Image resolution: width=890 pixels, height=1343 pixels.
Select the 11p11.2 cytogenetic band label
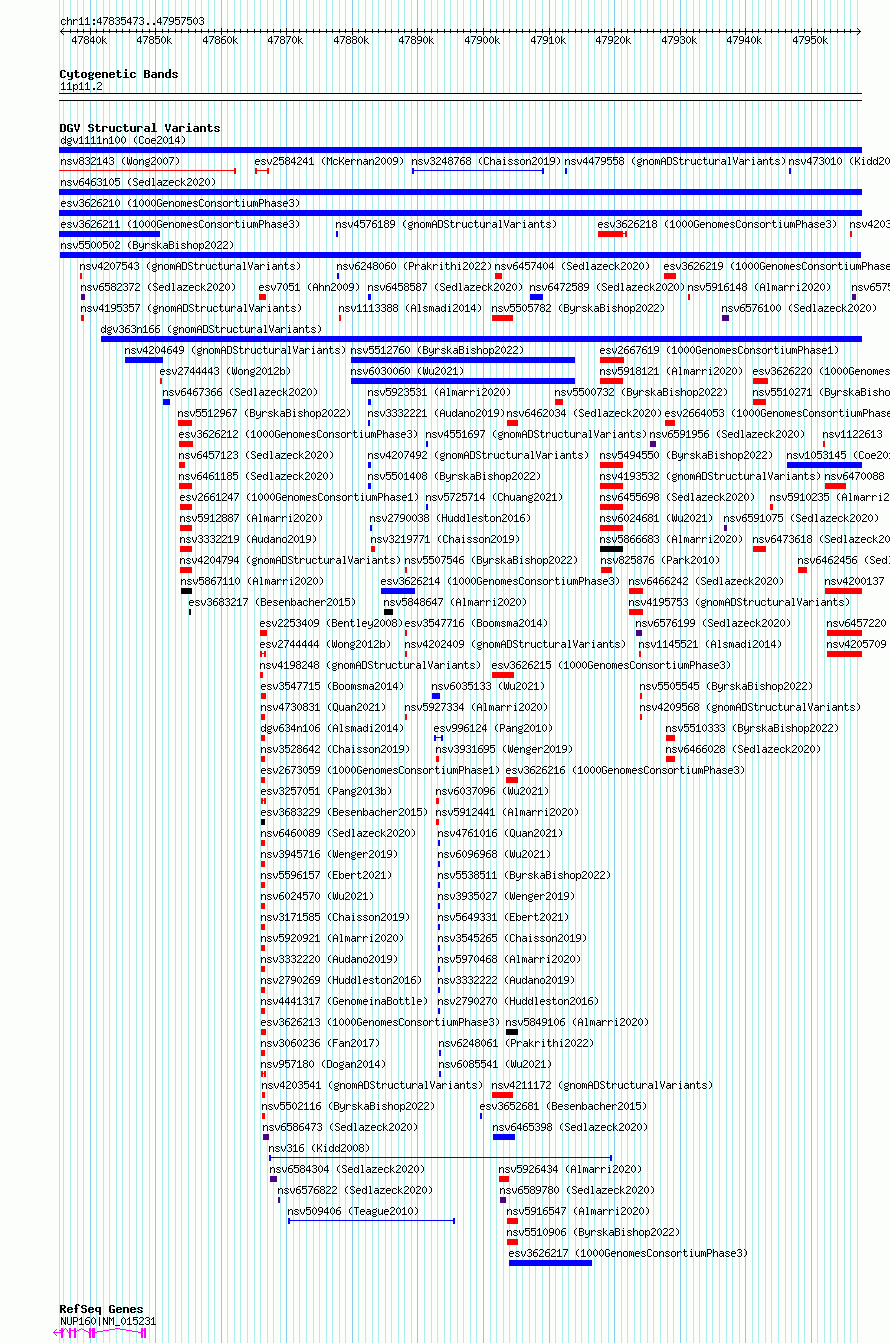point(82,86)
